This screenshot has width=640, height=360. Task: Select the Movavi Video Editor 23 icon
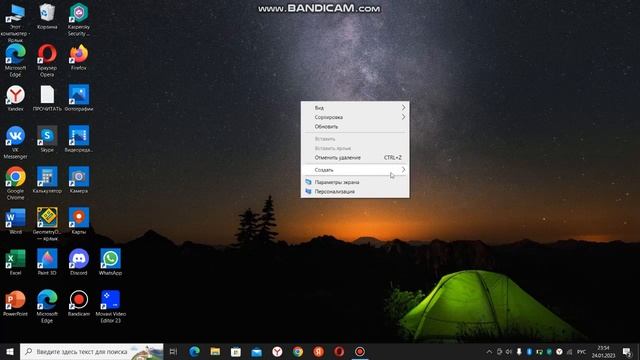(110, 306)
